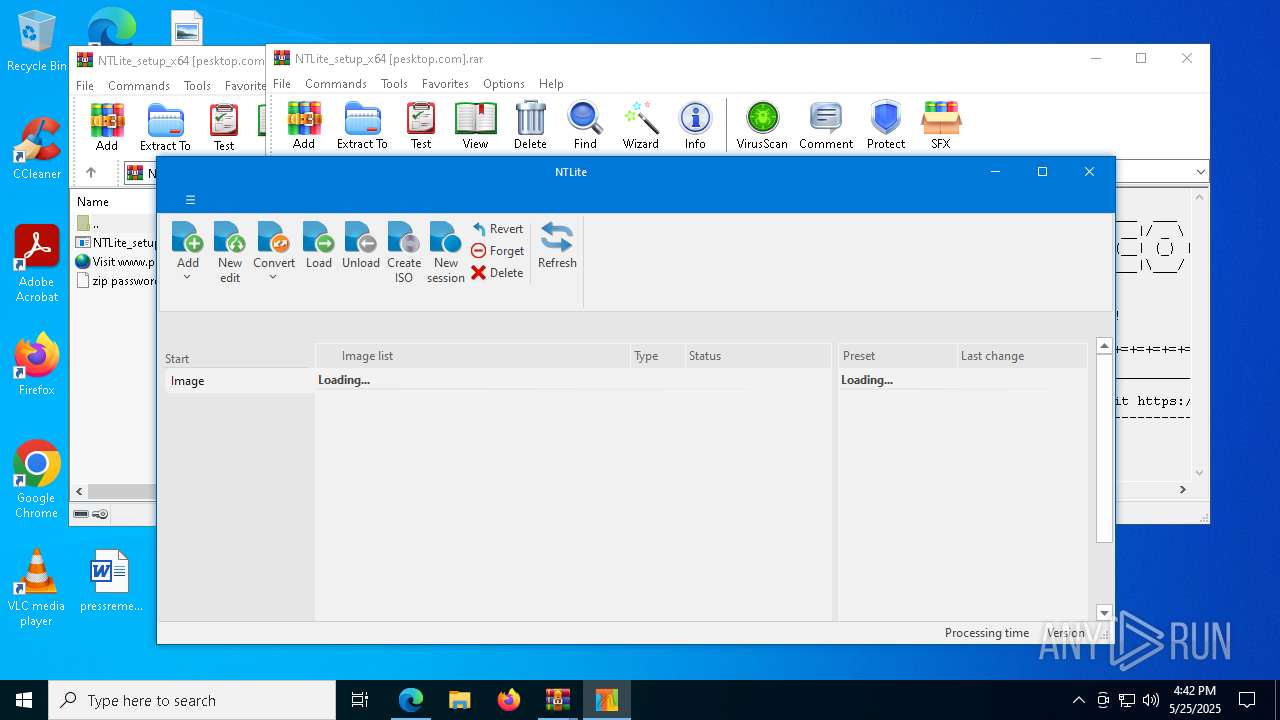Click Processing time in NTLite status bar
The height and width of the screenshot is (720, 1280).
pyautogui.click(x=987, y=633)
